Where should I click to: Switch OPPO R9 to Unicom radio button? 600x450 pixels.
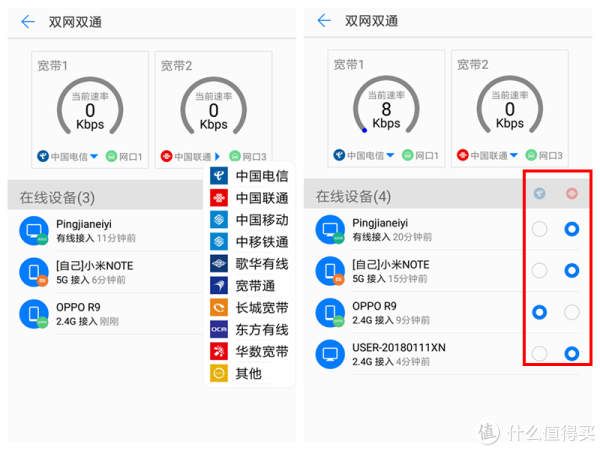pyautogui.click(x=572, y=312)
